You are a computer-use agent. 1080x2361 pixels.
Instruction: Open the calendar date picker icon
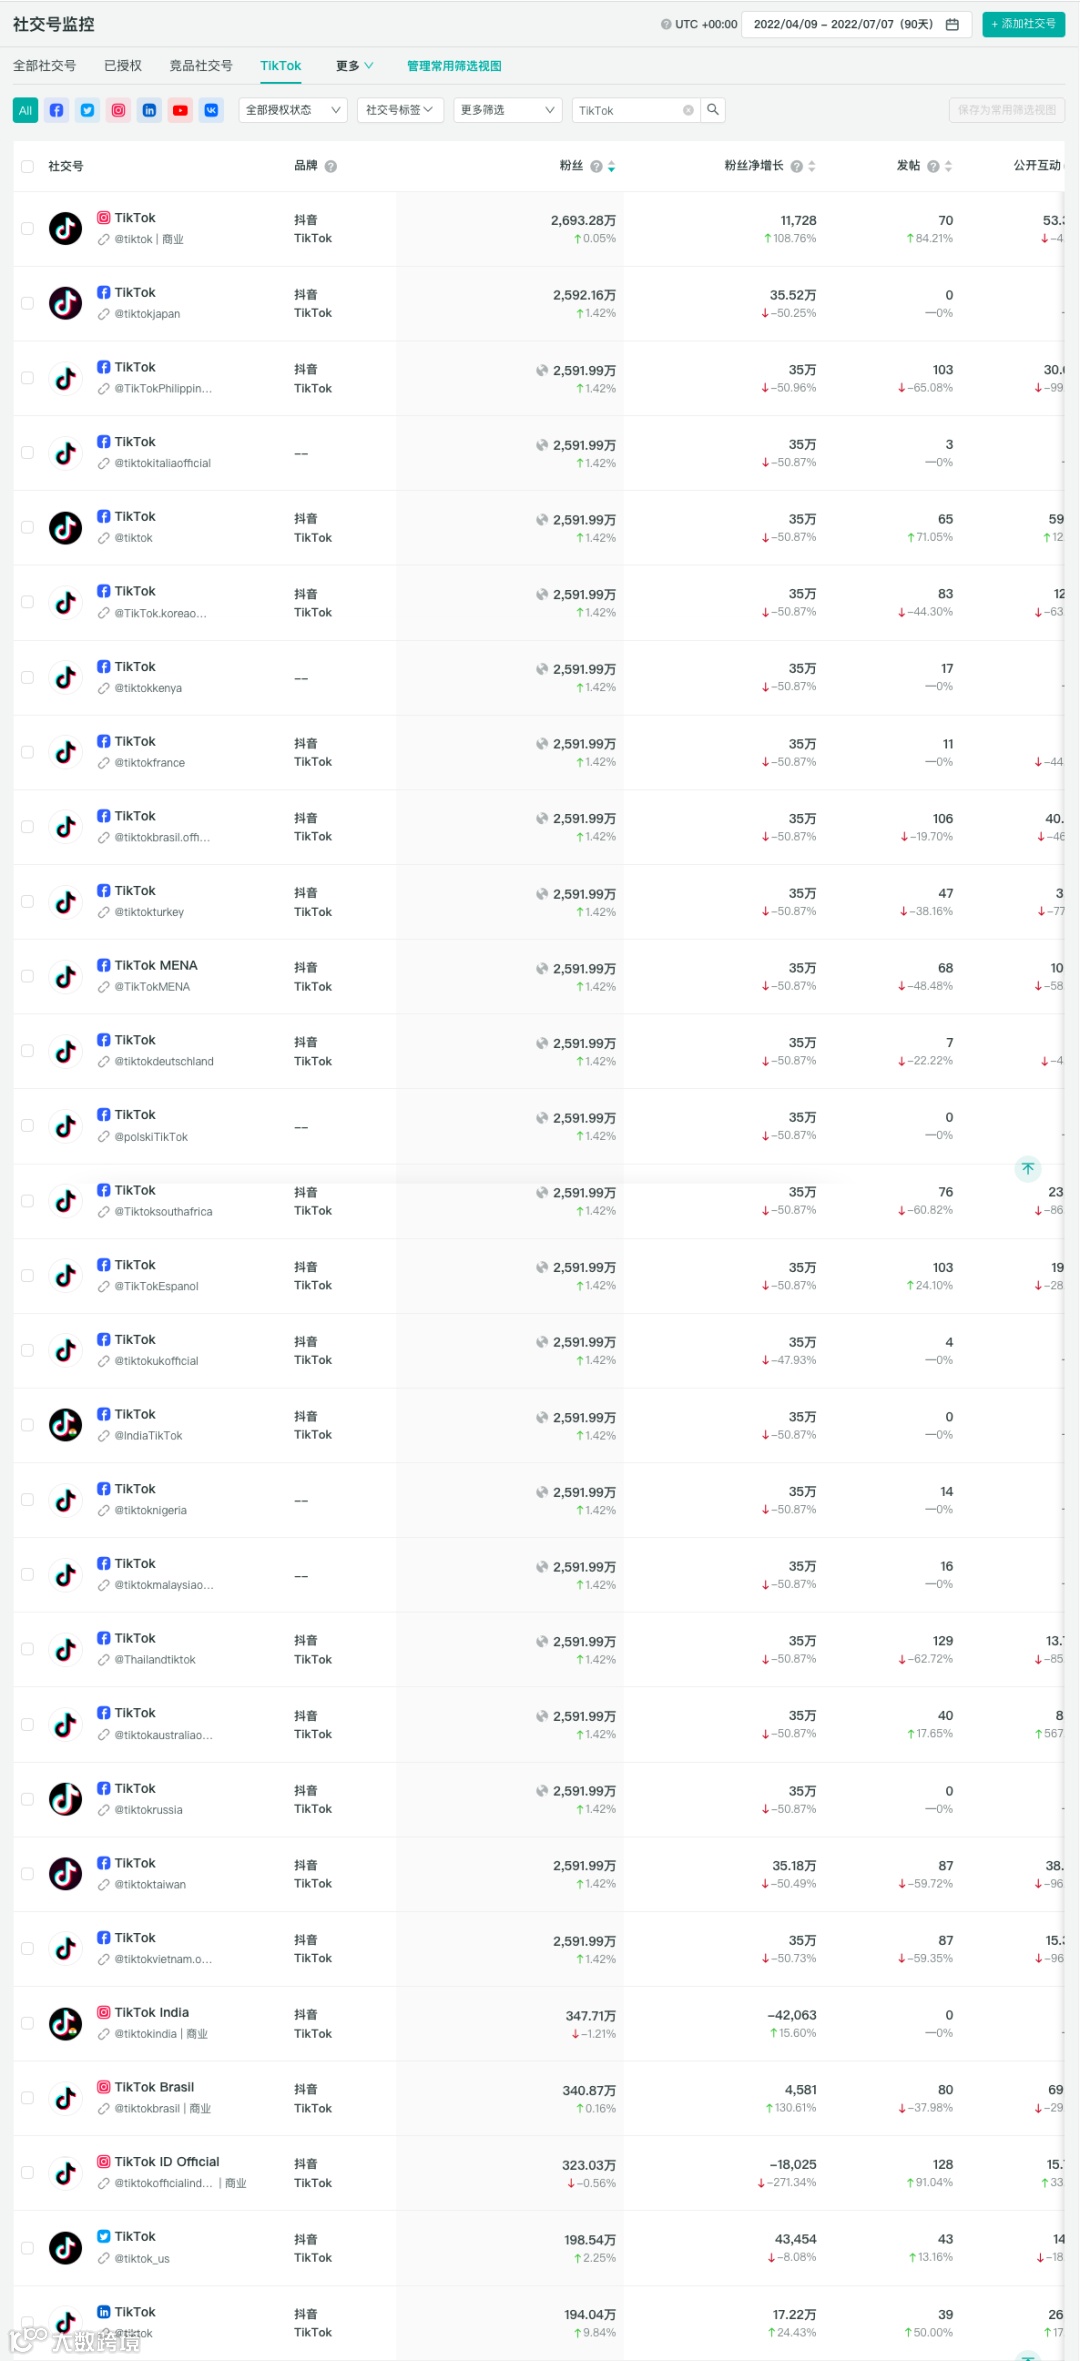pyautogui.click(x=952, y=24)
